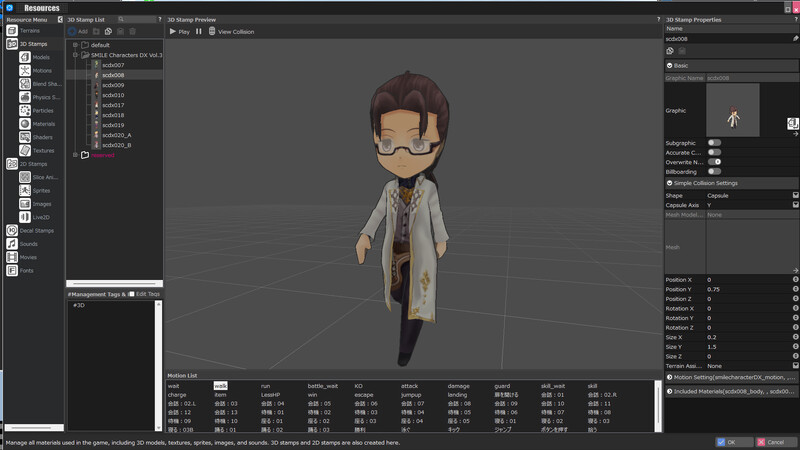Click the Cancel button

[776, 442]
